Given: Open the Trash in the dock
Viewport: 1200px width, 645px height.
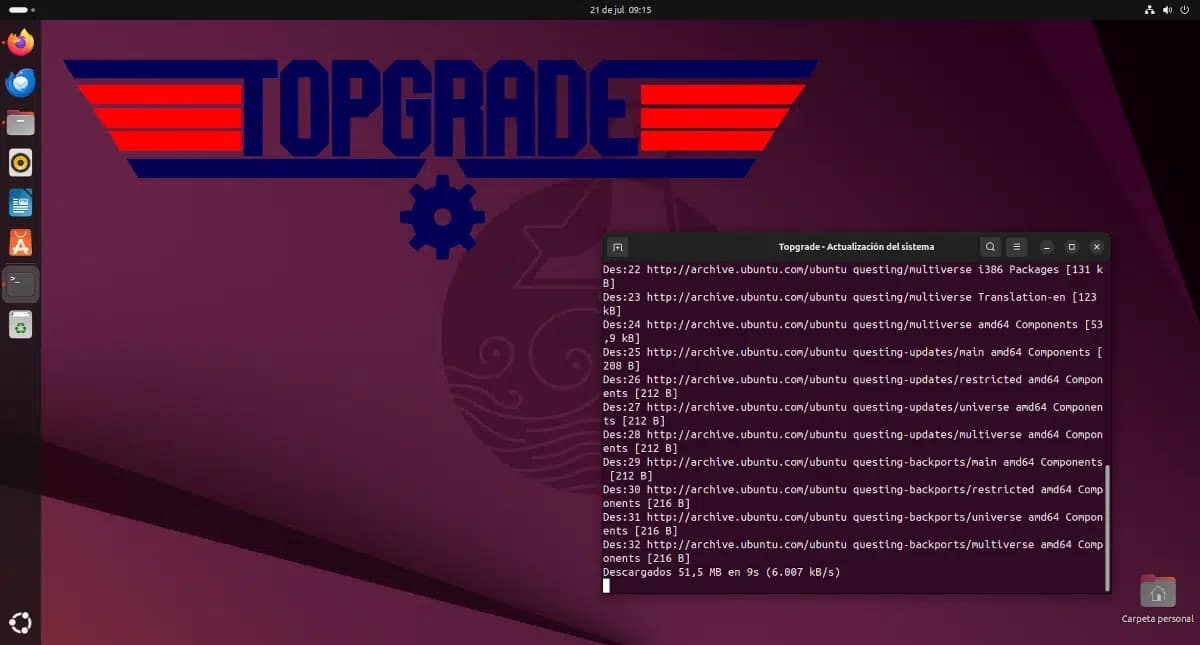Looking at the screenshot, I should (20, 324).
